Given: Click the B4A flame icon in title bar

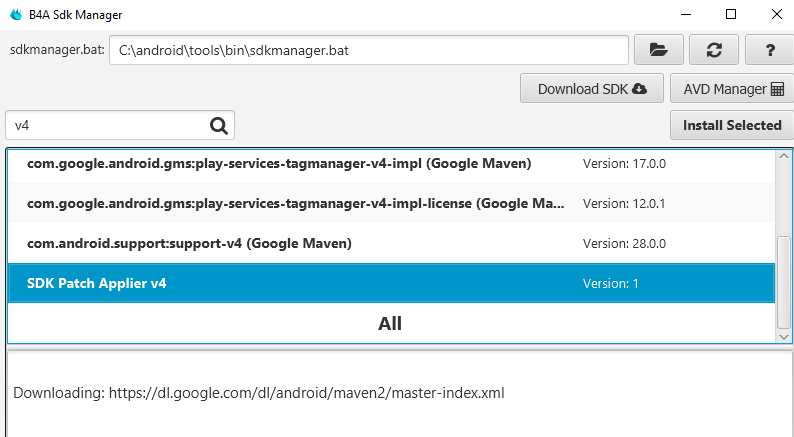Looking at the screenshot, I should tap(14, 15).
